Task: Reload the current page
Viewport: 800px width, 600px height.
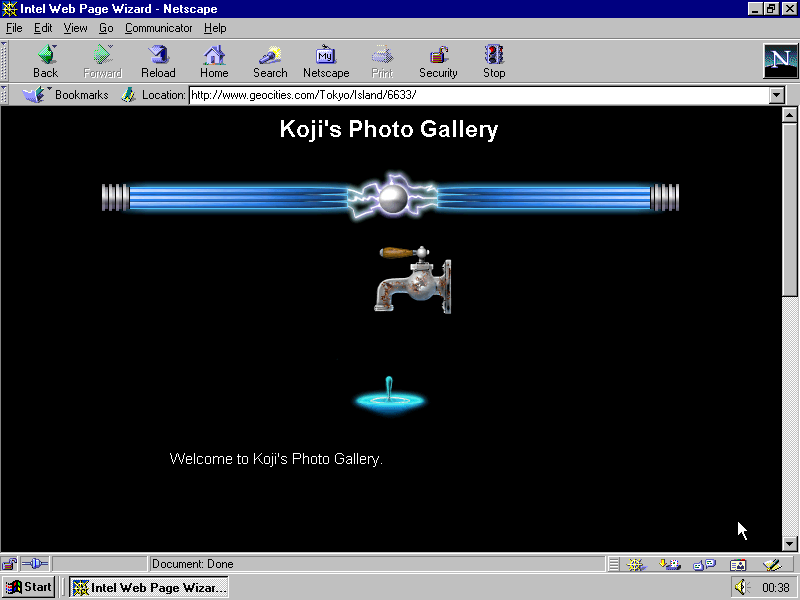Action: tap(158, 61)
